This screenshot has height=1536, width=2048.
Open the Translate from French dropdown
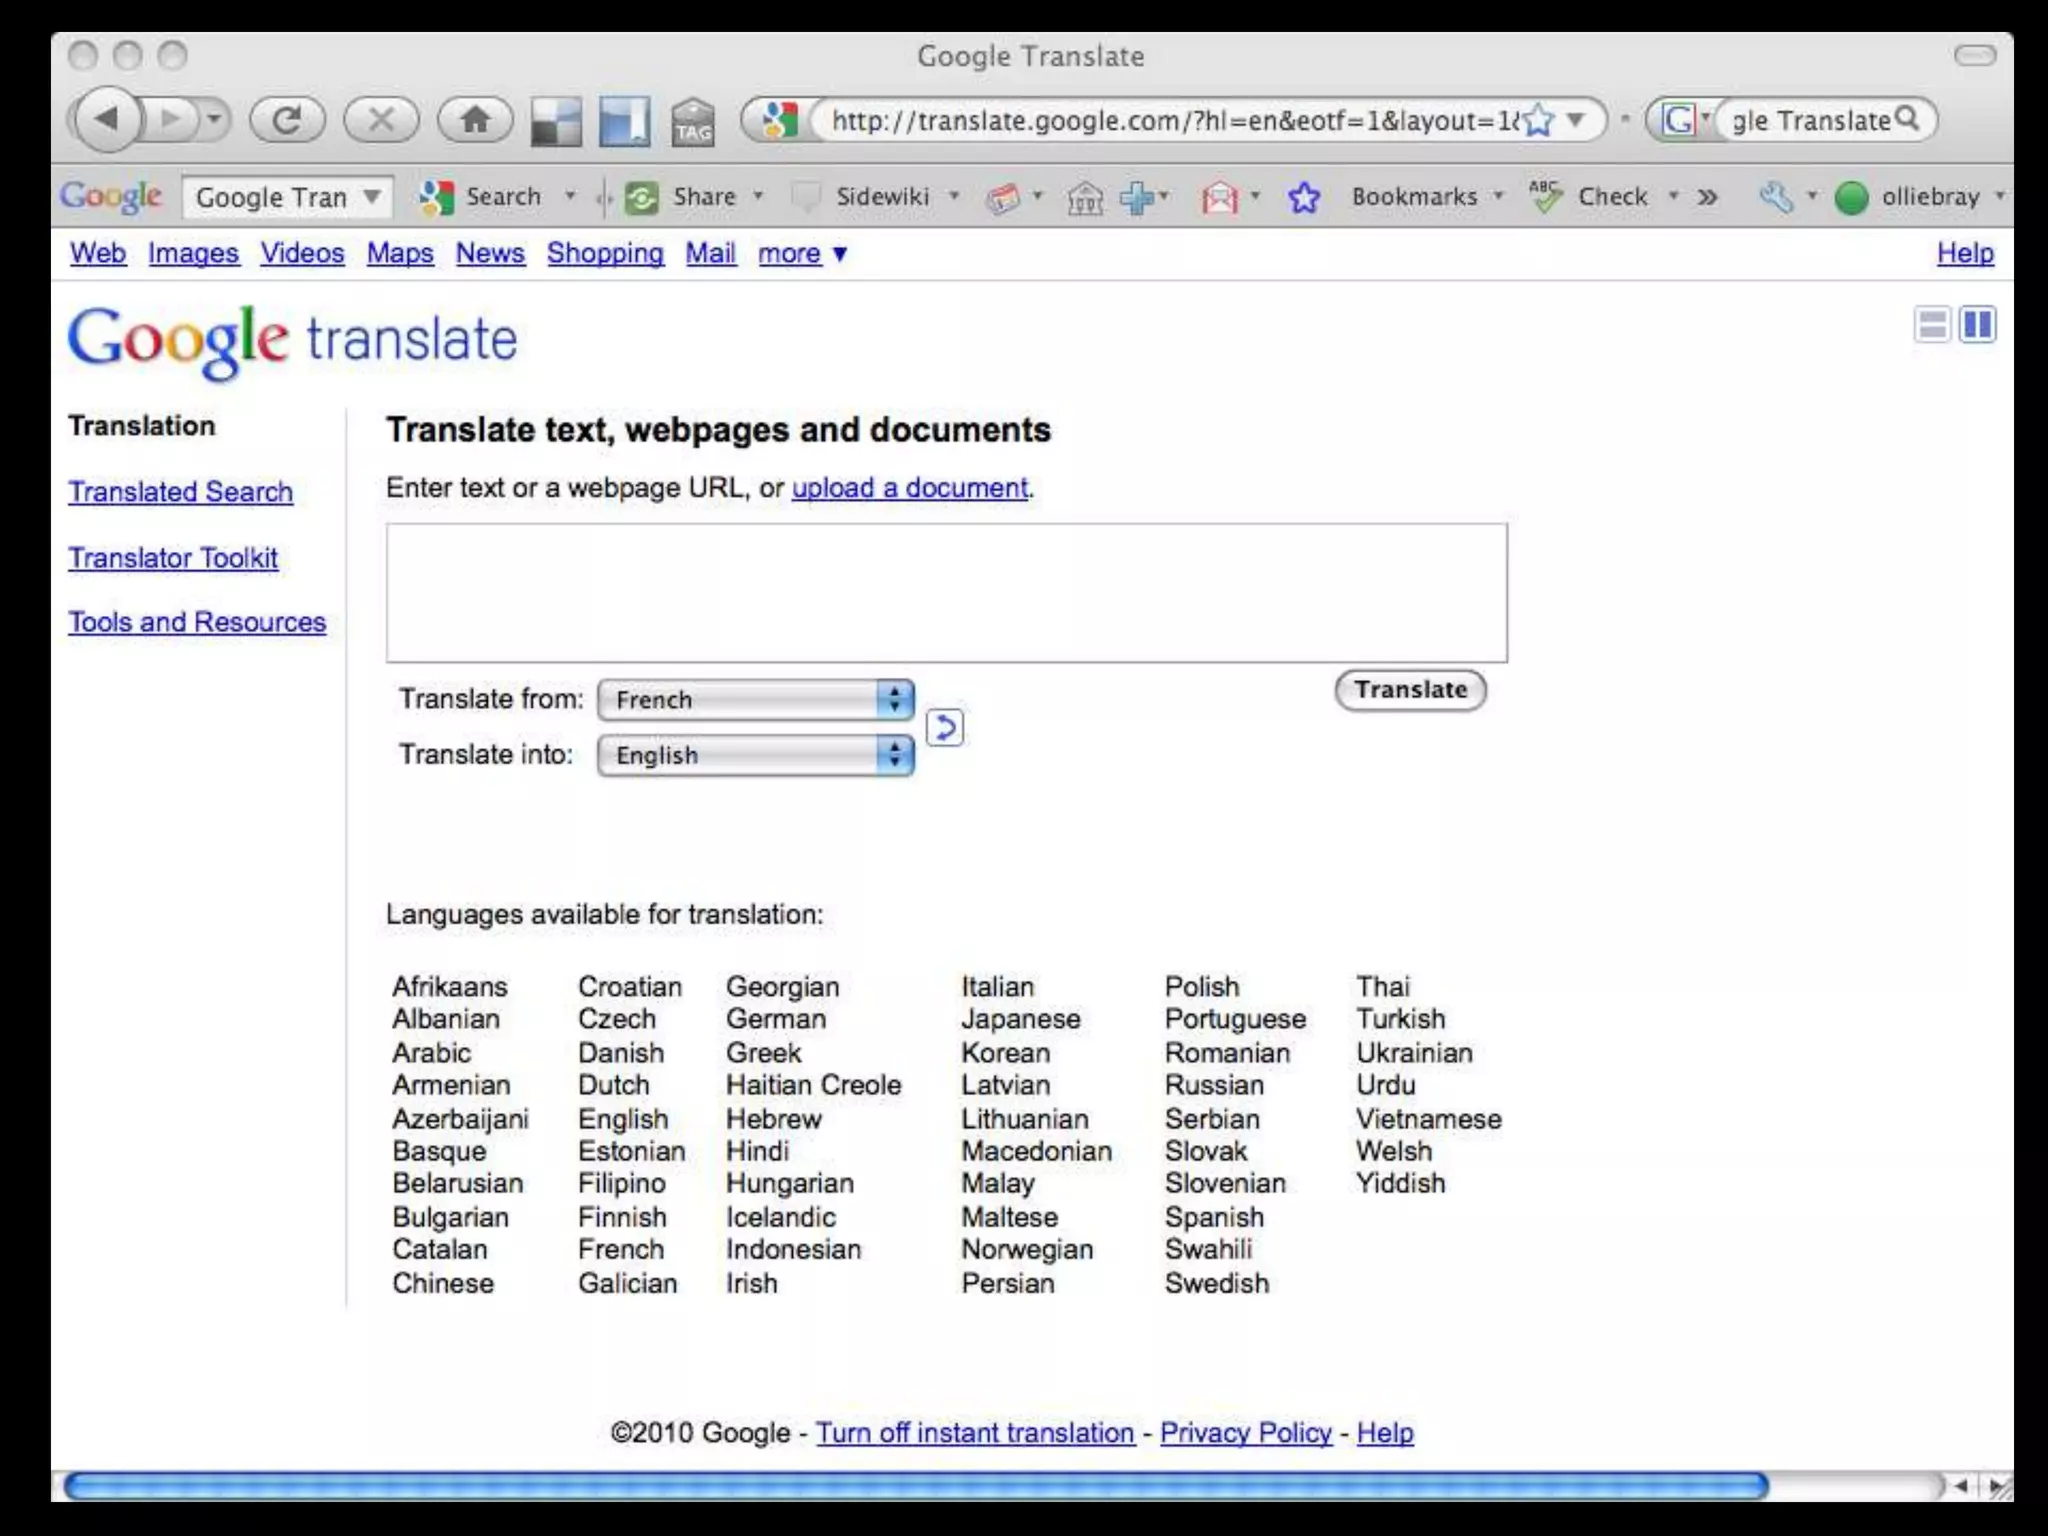coord(755,700)
